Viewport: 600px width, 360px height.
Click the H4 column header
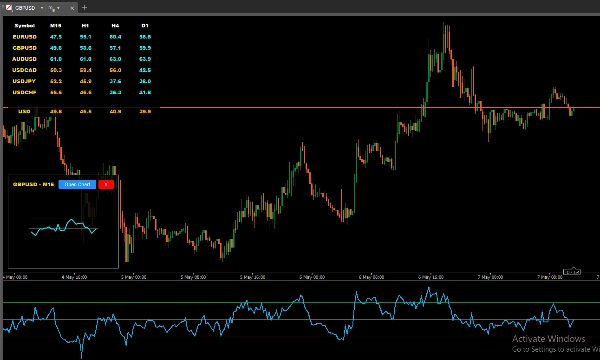pos(115,26)
